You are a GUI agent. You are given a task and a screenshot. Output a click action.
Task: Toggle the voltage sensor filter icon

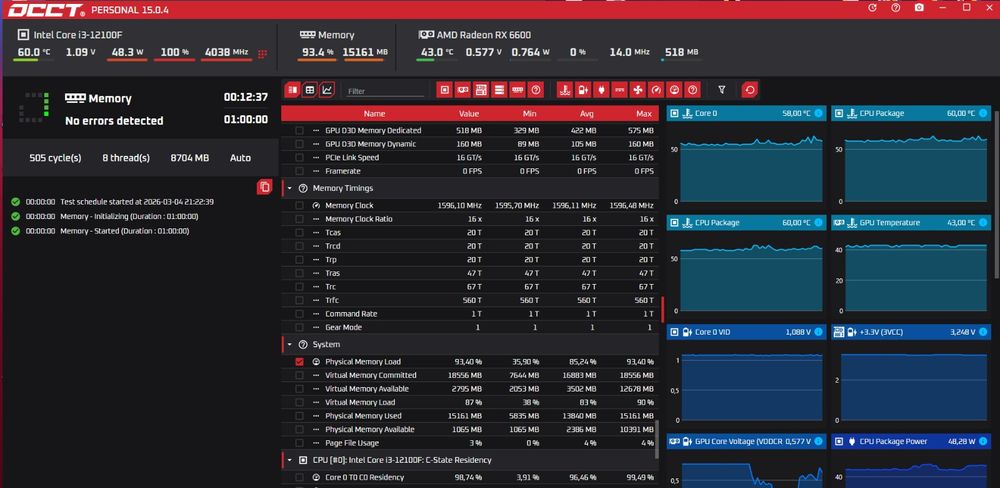(x=583, y=90)
